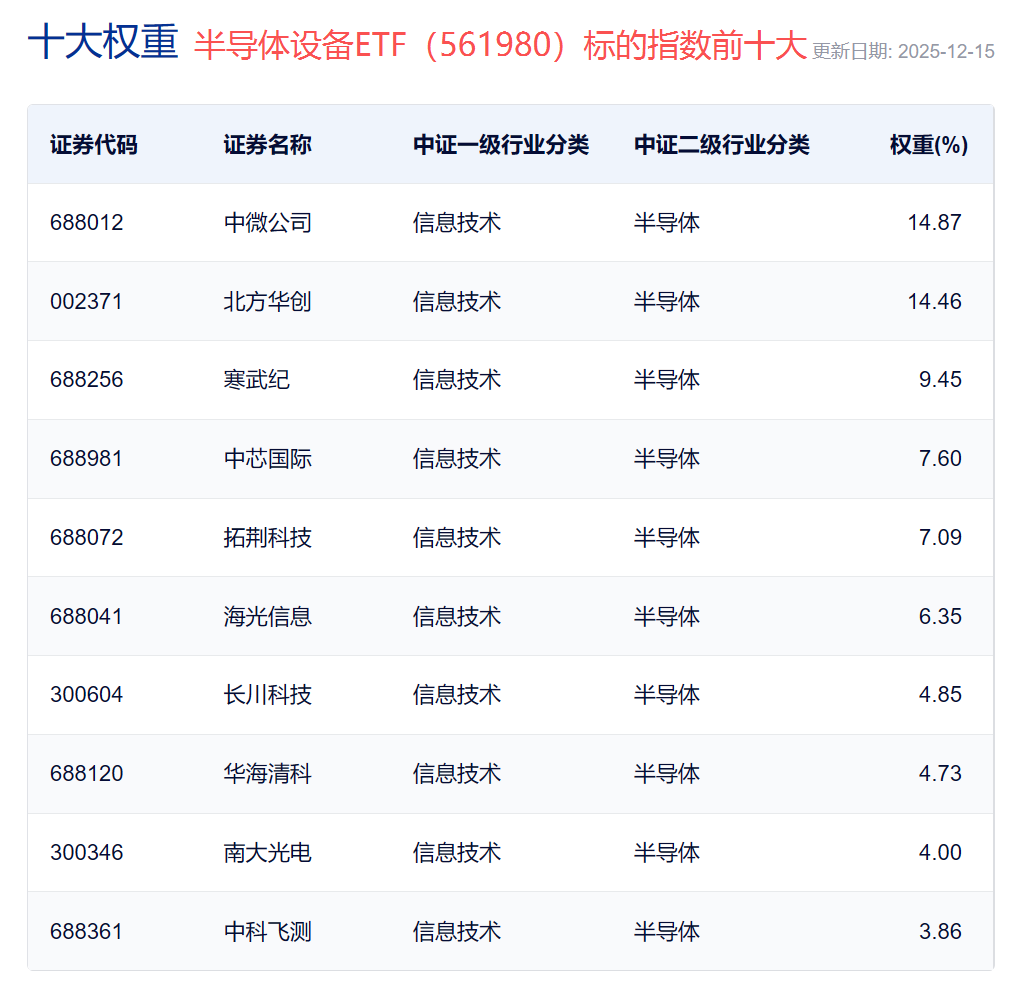Click 半导体 in the 中微公司 row

tap(667, 223)
